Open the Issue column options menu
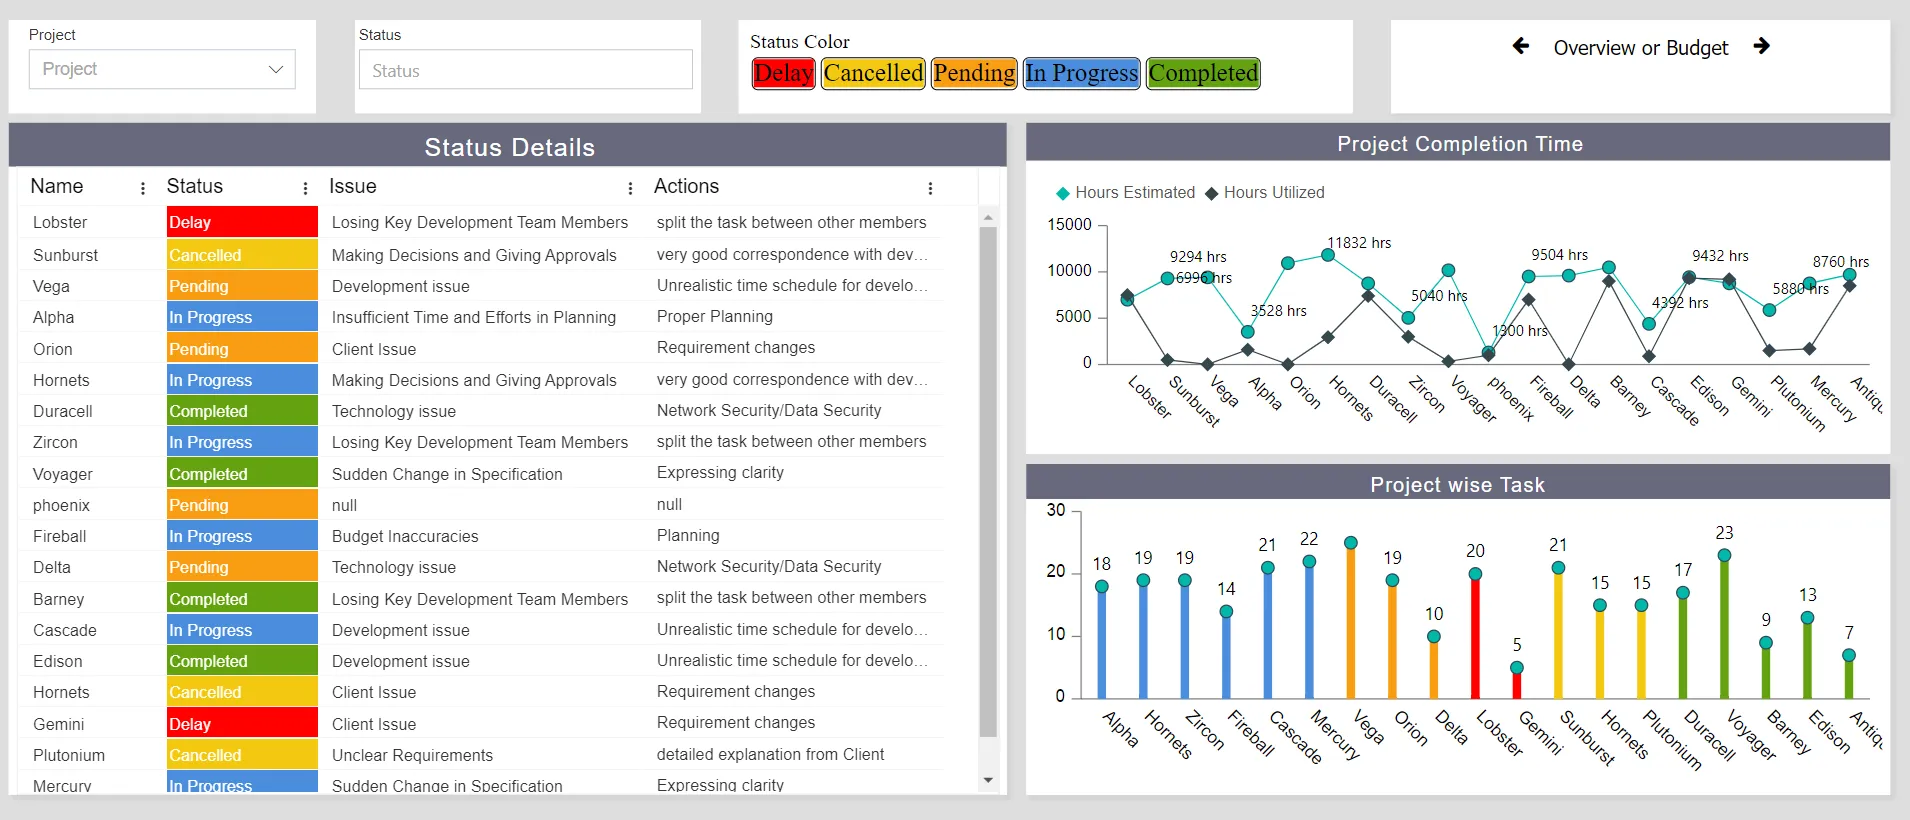Image resolution: width=1910 pixels, height=820 pixels. 630,188
